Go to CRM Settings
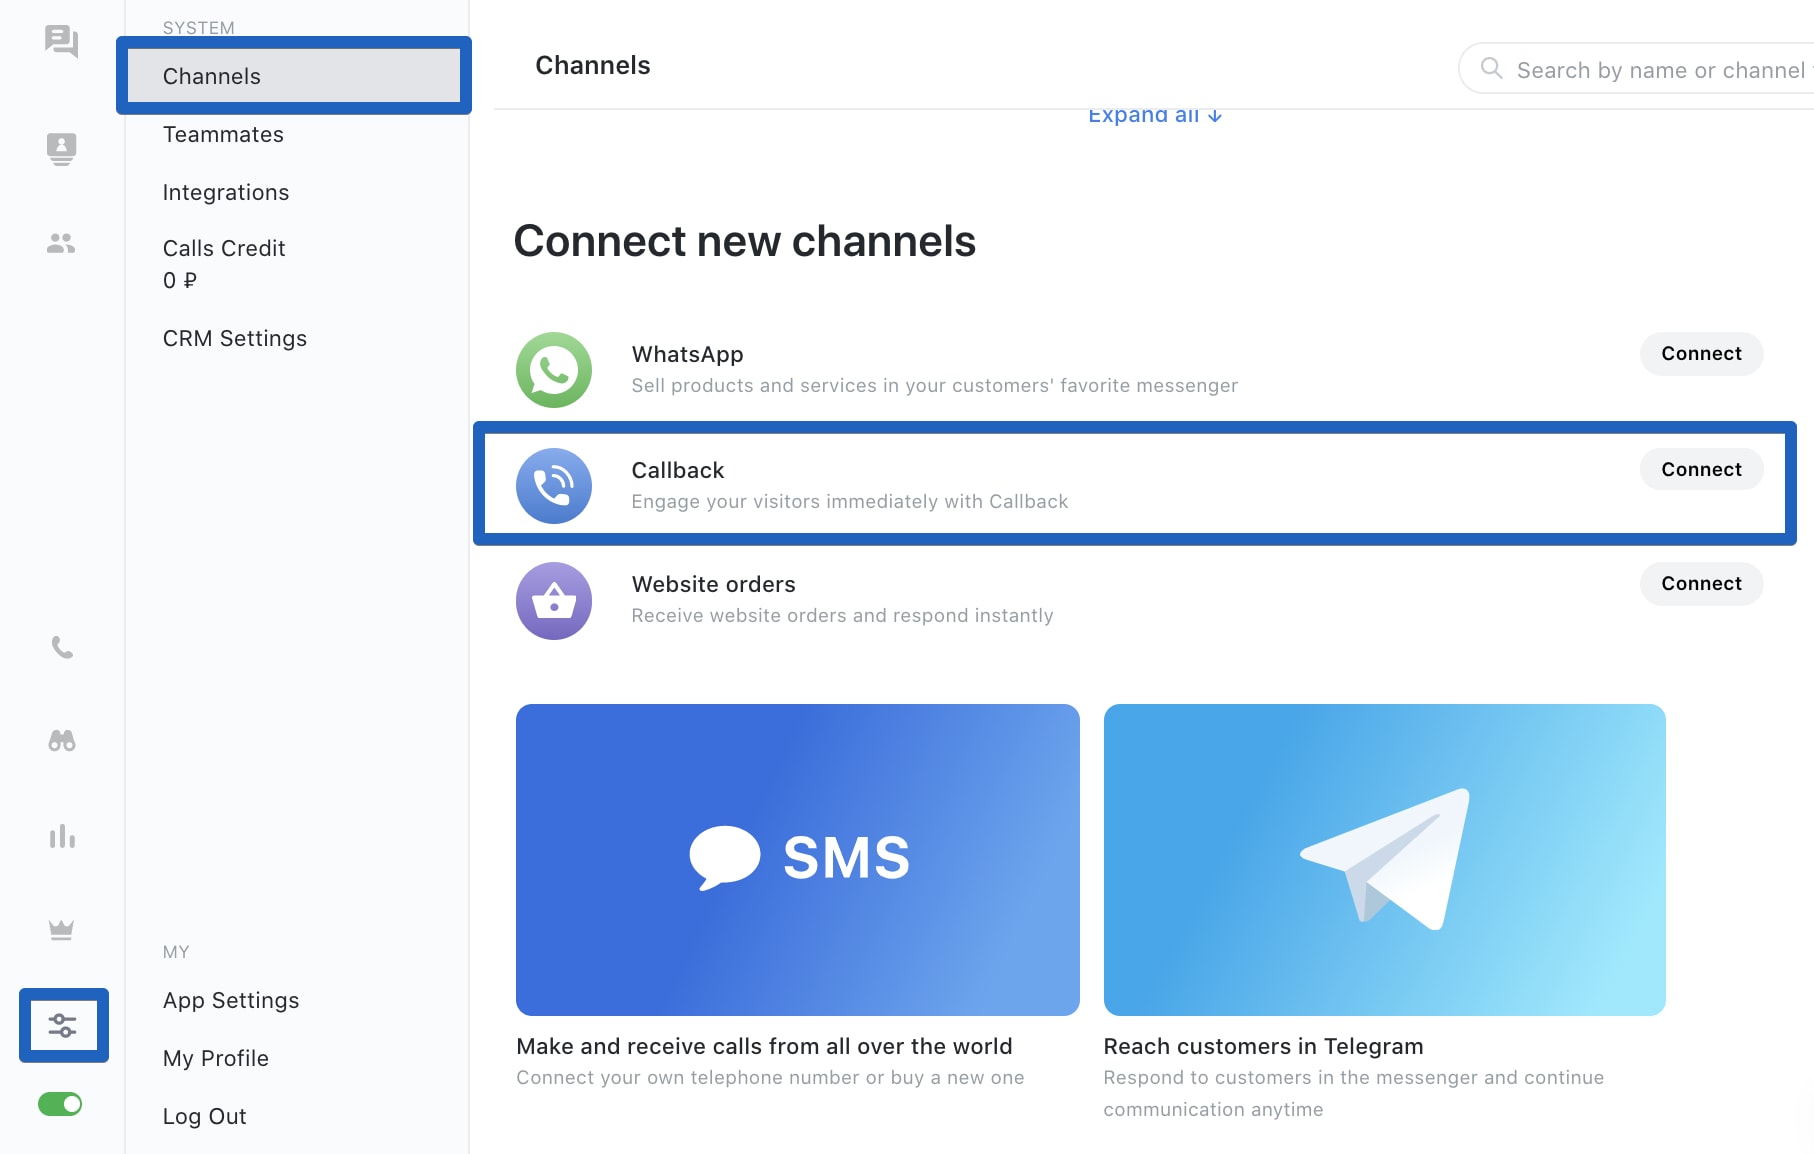 pos(235,338)
